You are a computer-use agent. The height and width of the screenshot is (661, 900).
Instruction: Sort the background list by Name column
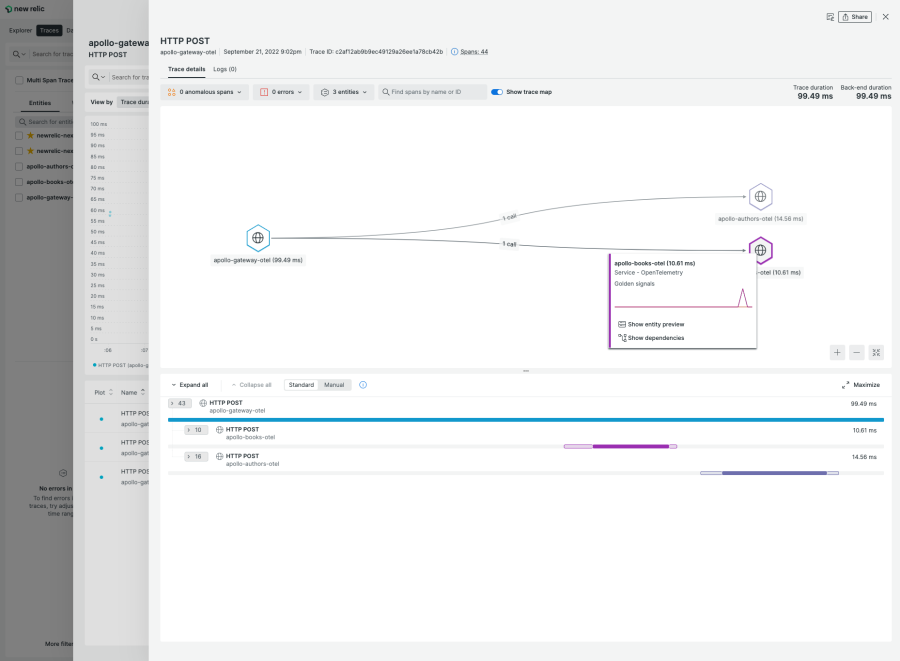coord(133,392)
